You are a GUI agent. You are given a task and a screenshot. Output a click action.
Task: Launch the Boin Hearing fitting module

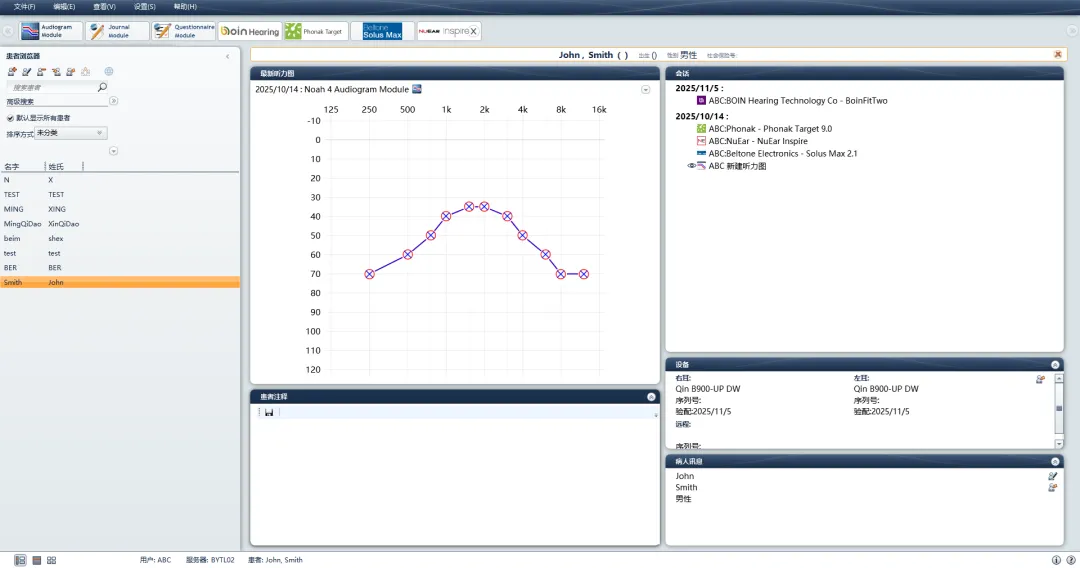click(x=250, y=31)
